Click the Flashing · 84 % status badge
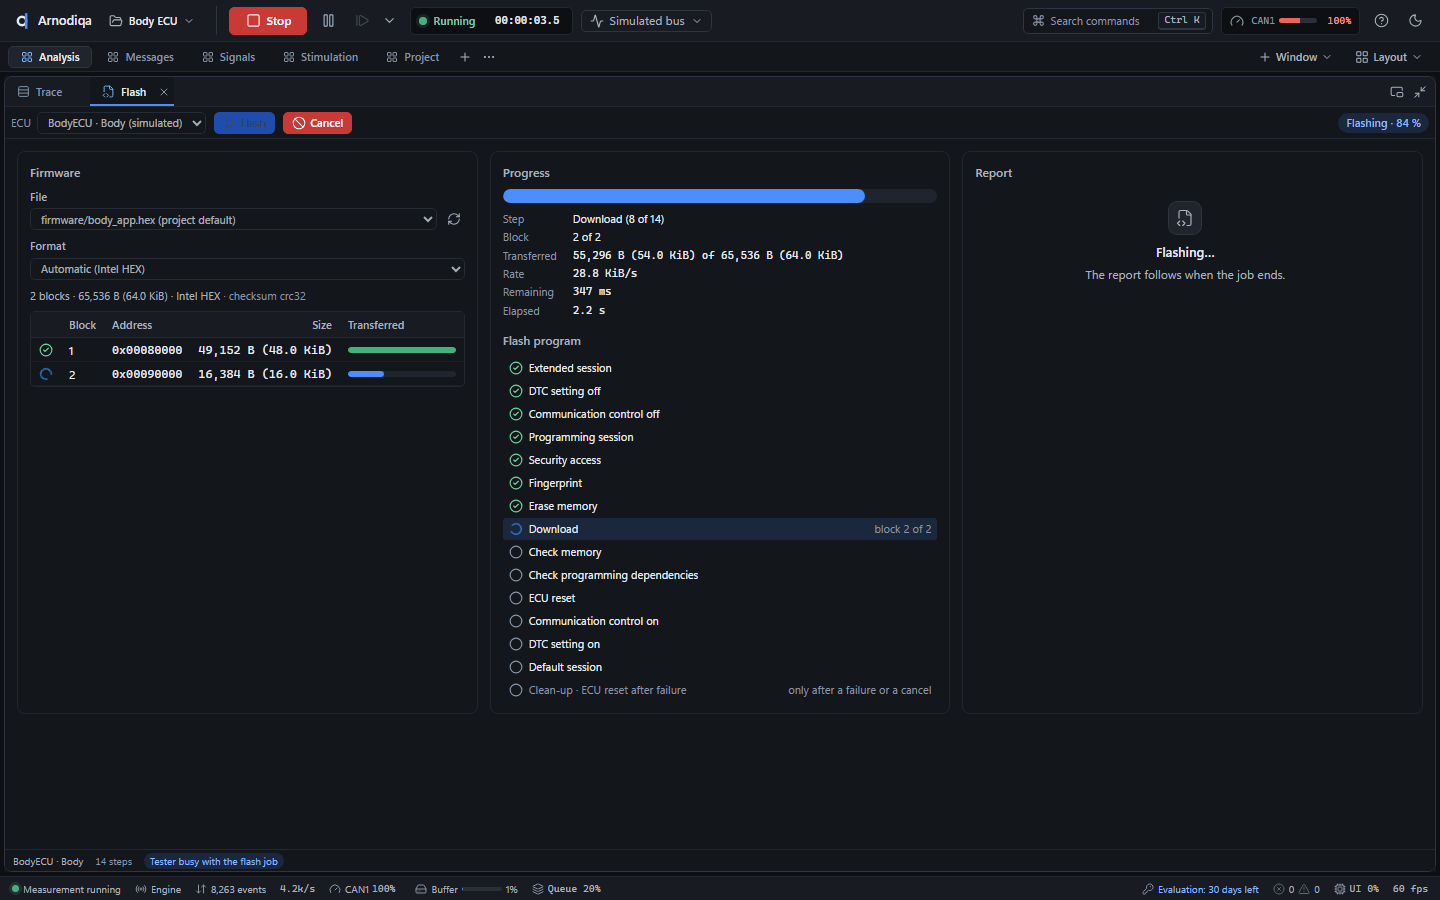Viewport: 1440px width, 900px height. coord(1383,123)
